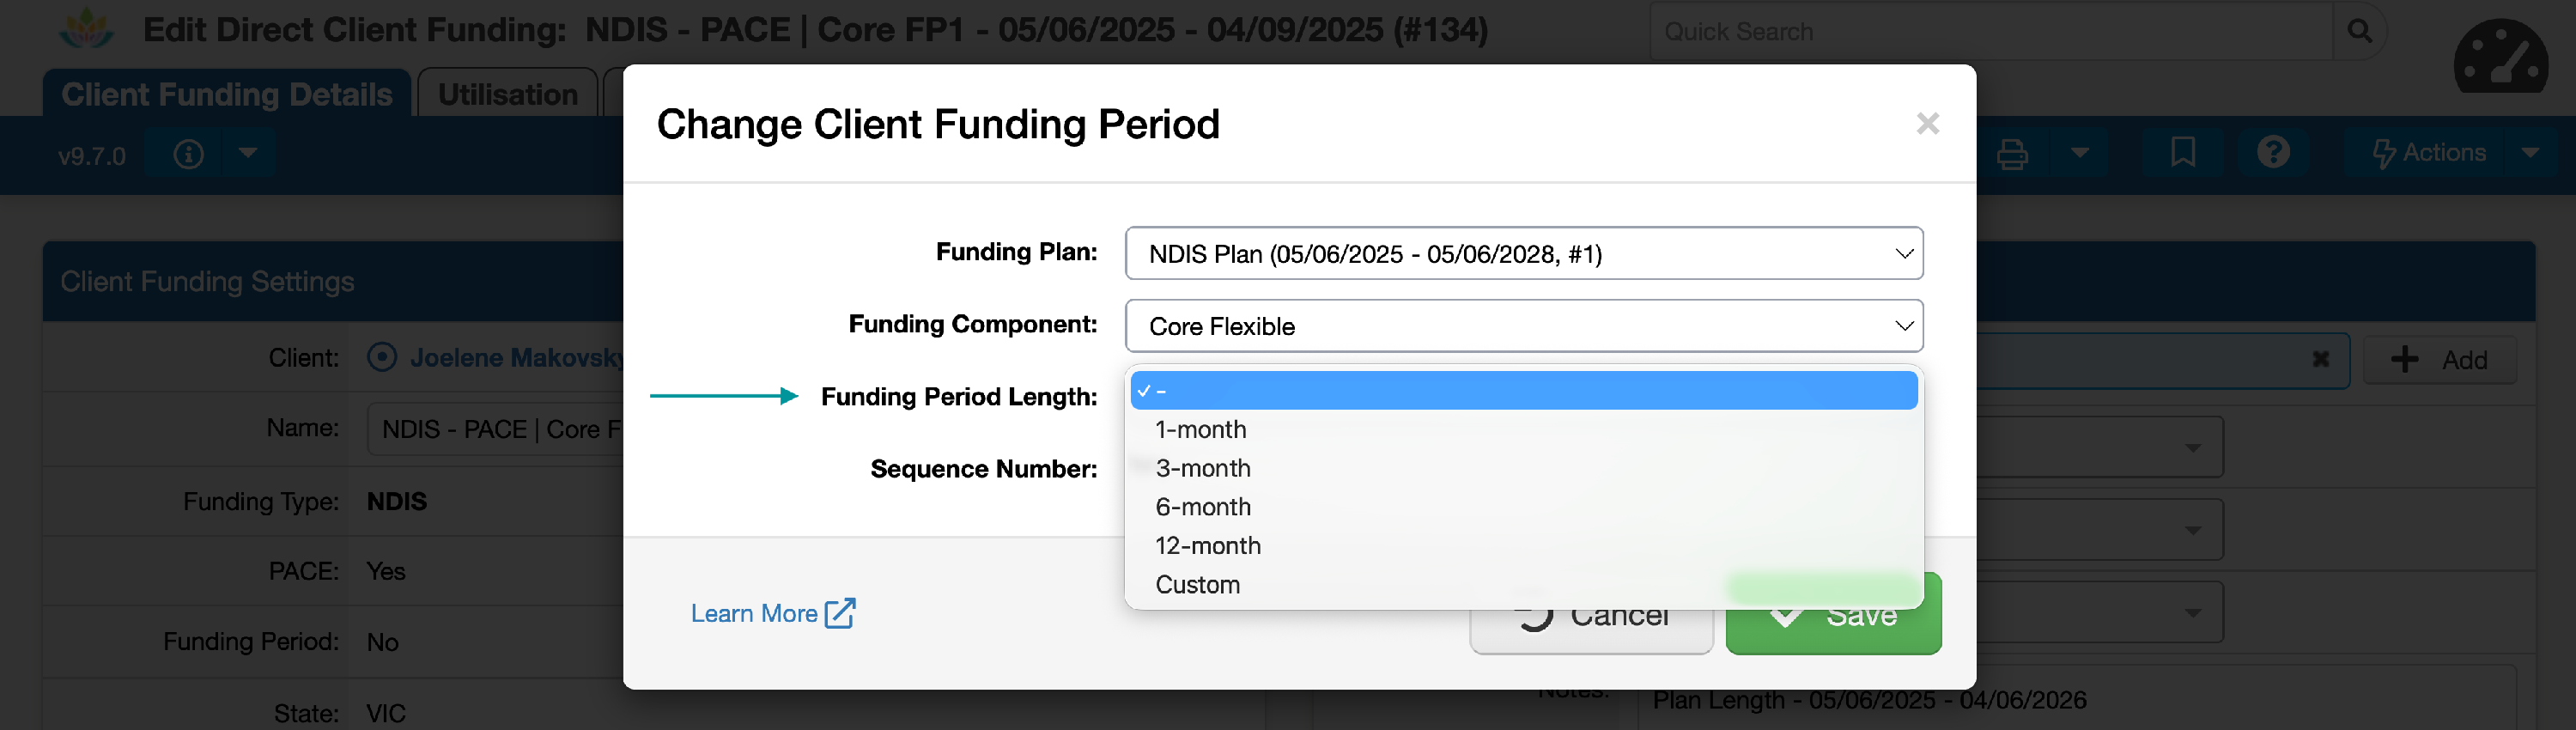Click the bookmark icon

click(x=2182, y=153)
